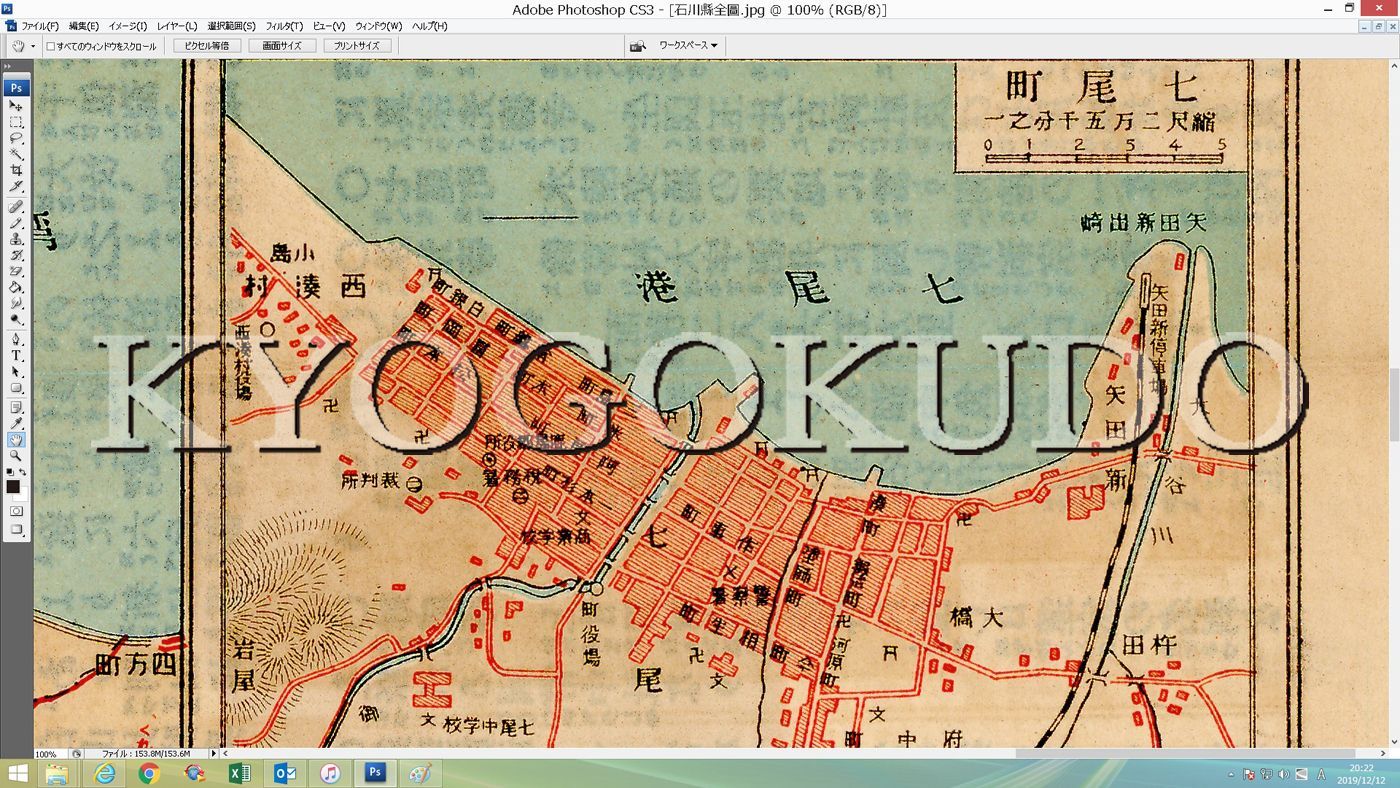
Task: Select the Lasso tool
Action: pyautogui.click(x=16, y=138)
